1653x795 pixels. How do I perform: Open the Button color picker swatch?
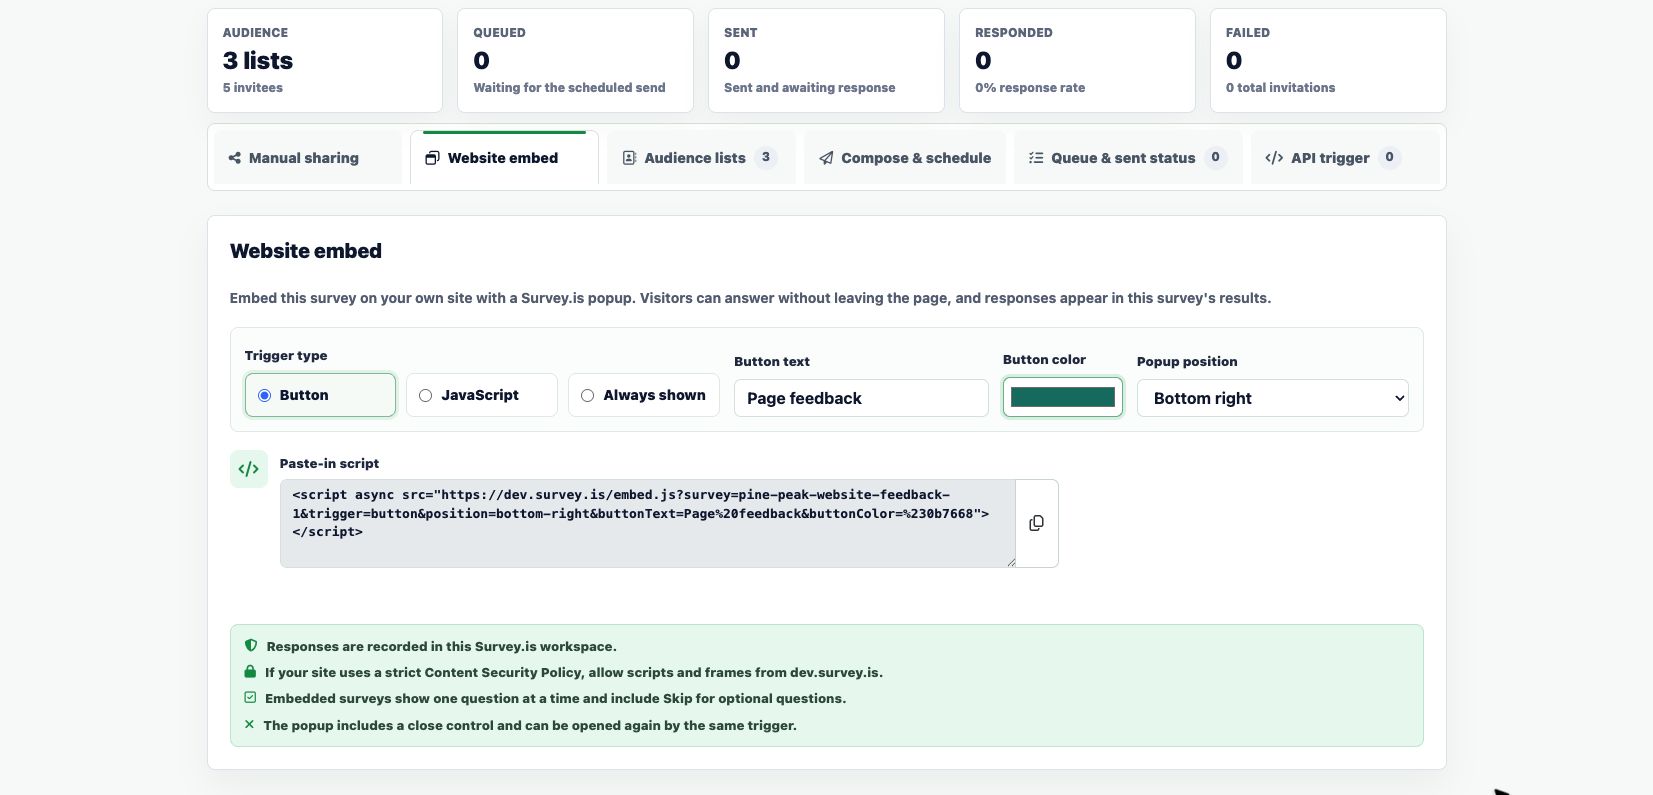click(1063, 397)
